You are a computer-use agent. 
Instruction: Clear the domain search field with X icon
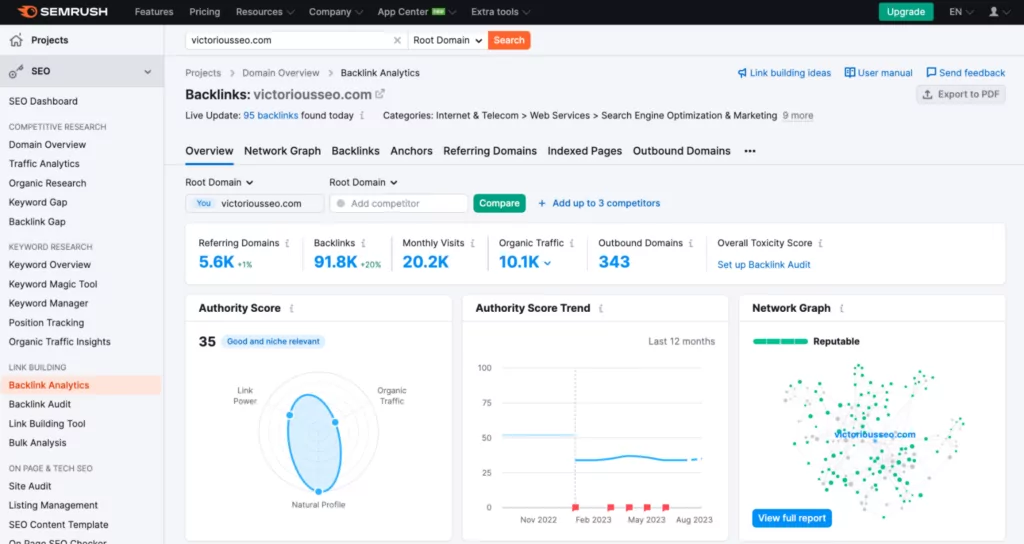(x=397, y=40)
